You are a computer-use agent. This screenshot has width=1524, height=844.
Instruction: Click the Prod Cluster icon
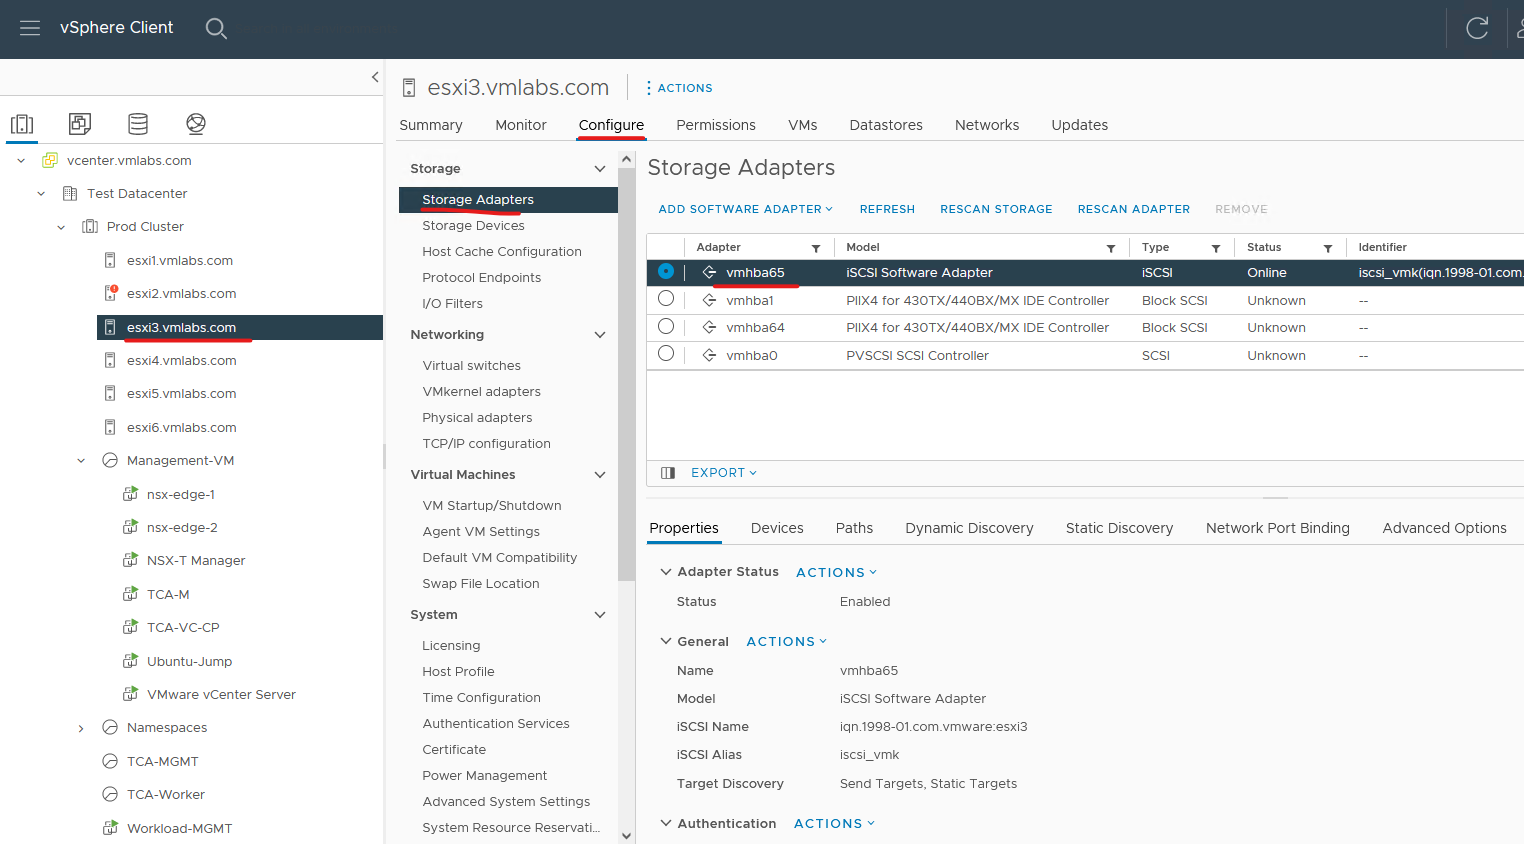pos(90,226)
